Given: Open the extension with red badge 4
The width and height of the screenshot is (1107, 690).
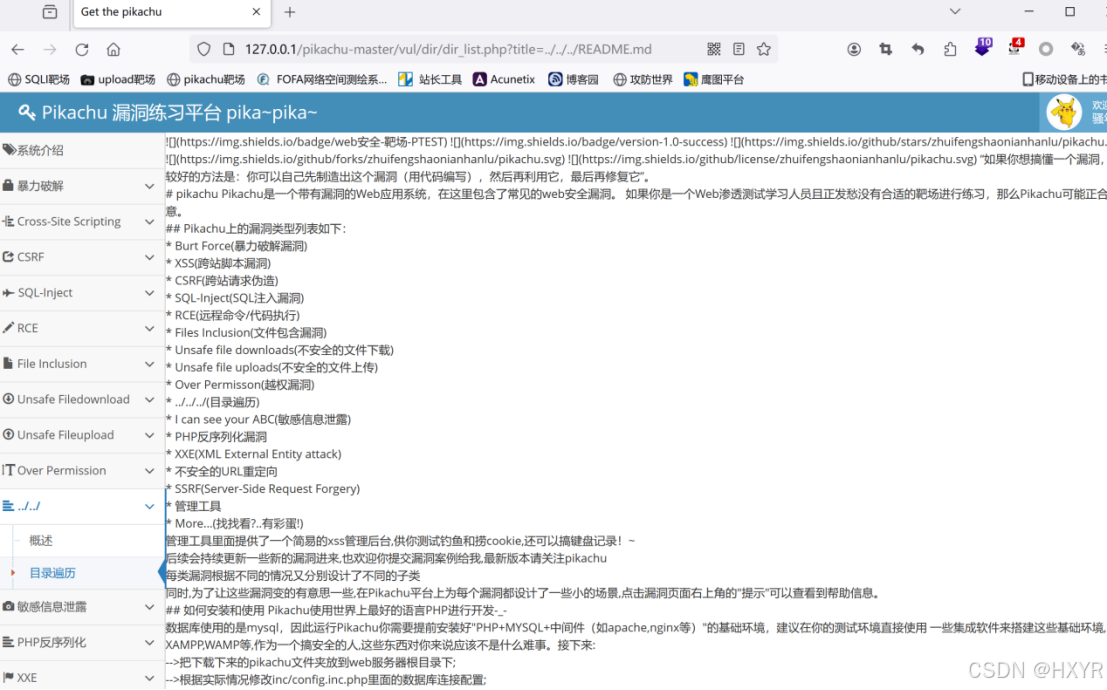Looking at the screenshot, I should (x=1015, y=47).
